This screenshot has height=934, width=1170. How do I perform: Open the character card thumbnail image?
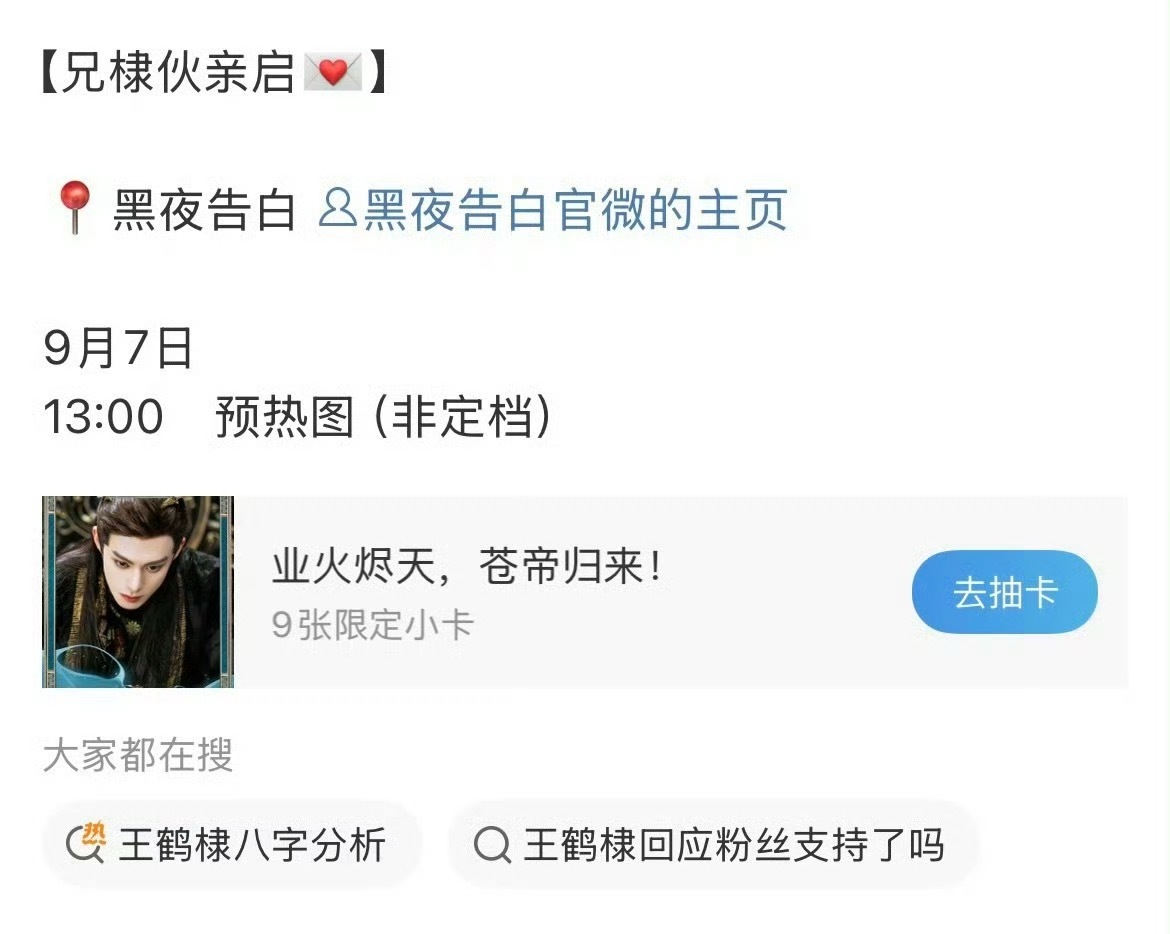coord(138,592)
